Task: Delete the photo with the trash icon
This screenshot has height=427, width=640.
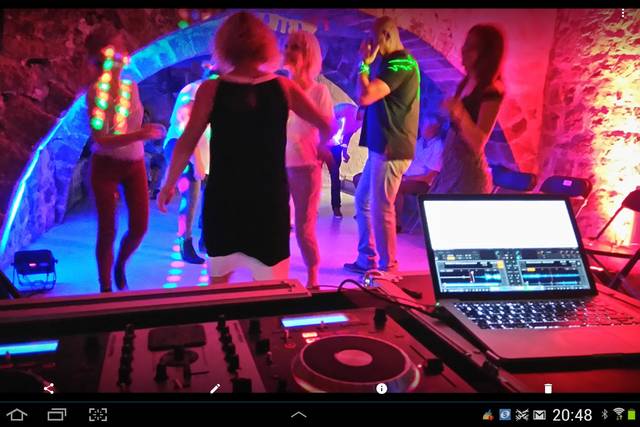Action: [548, 388]
